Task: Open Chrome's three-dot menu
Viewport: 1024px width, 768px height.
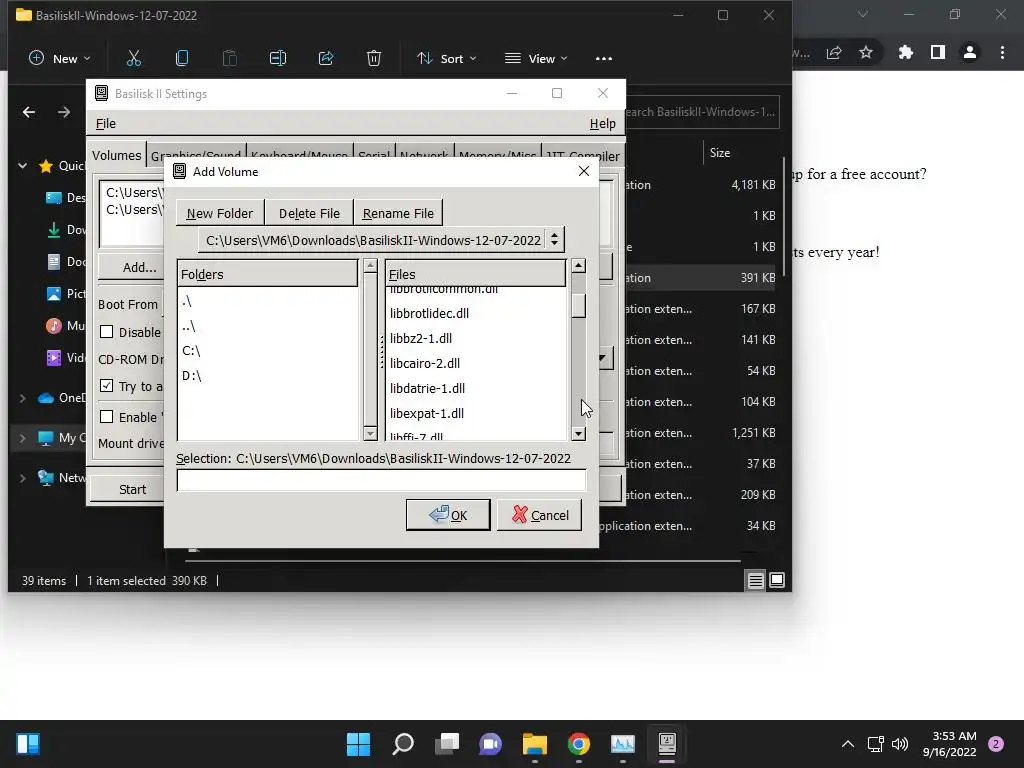Action: [1002, 52]
